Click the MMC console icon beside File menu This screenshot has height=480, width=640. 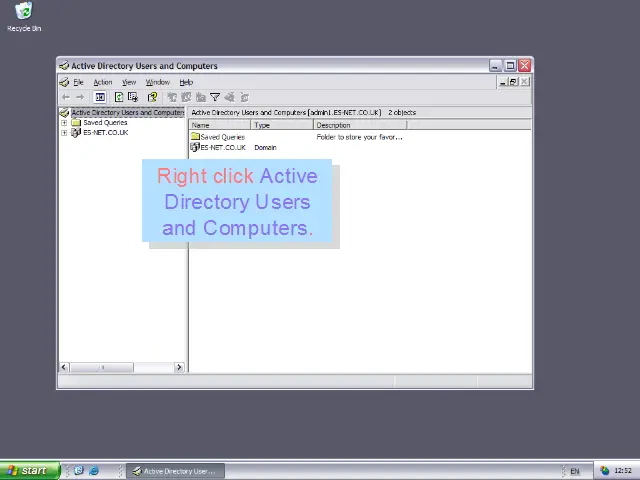point(64,82)
